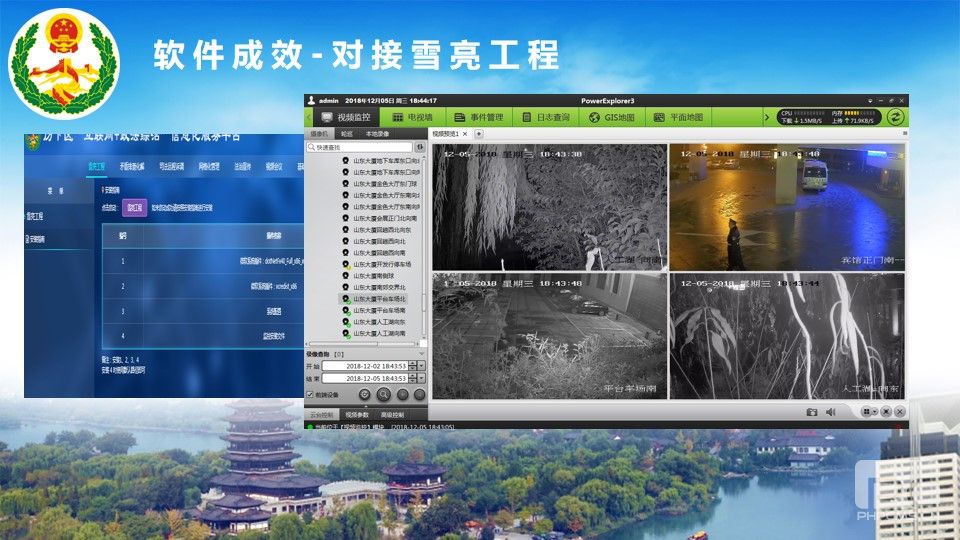Image resolution: width=960 pixels, height=540 pixels.
Task: Click the green circular refresh icon
Action: [x=895, y=117]
